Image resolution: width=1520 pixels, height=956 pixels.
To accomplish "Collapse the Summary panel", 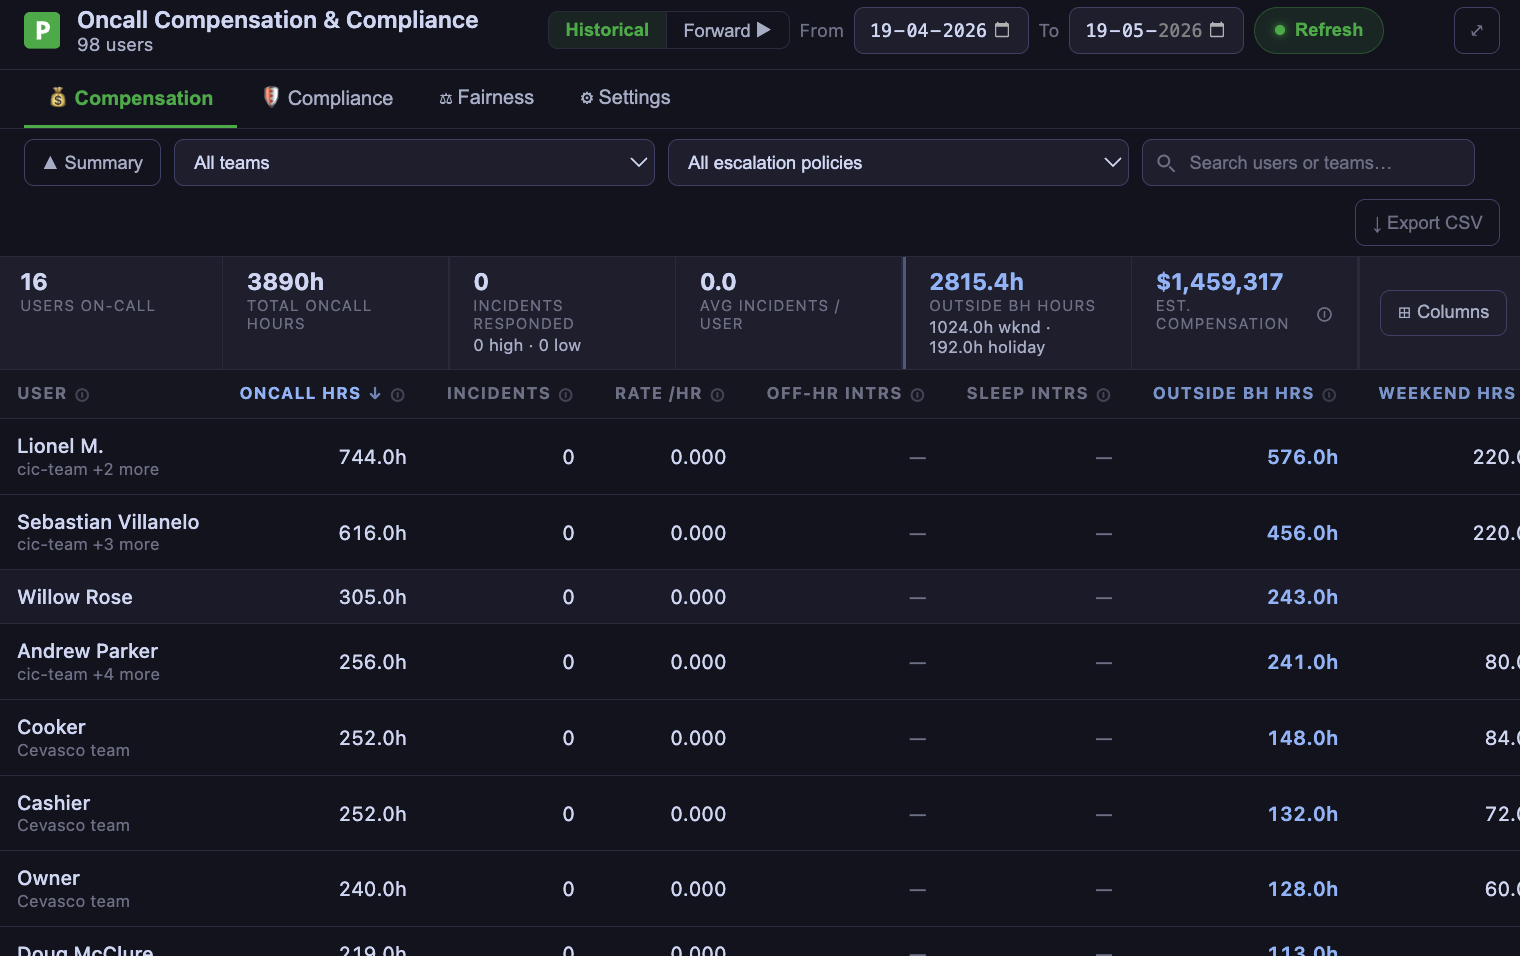I will (92, 163).
